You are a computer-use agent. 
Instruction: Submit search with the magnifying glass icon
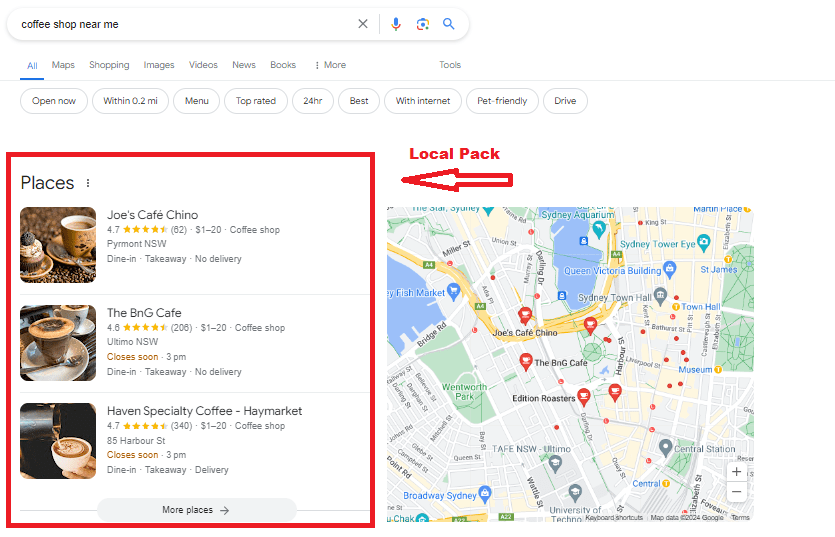point(448,24)
